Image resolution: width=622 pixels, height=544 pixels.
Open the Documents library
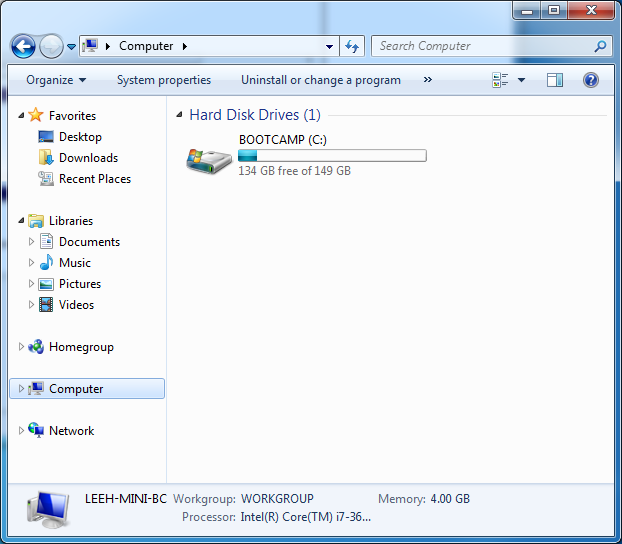pyautogui.click(x=90, y=242)
